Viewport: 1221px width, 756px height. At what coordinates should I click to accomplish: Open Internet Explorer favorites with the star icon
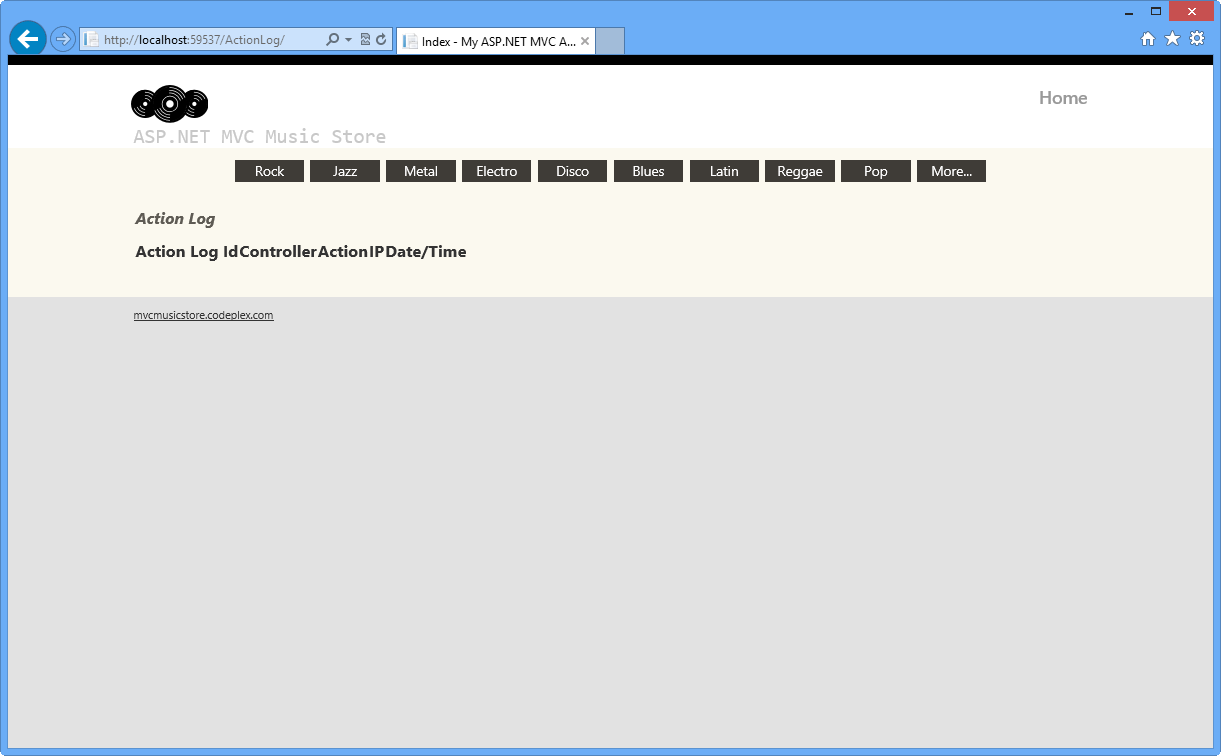pyautogui.click(x=1172, y=38)
